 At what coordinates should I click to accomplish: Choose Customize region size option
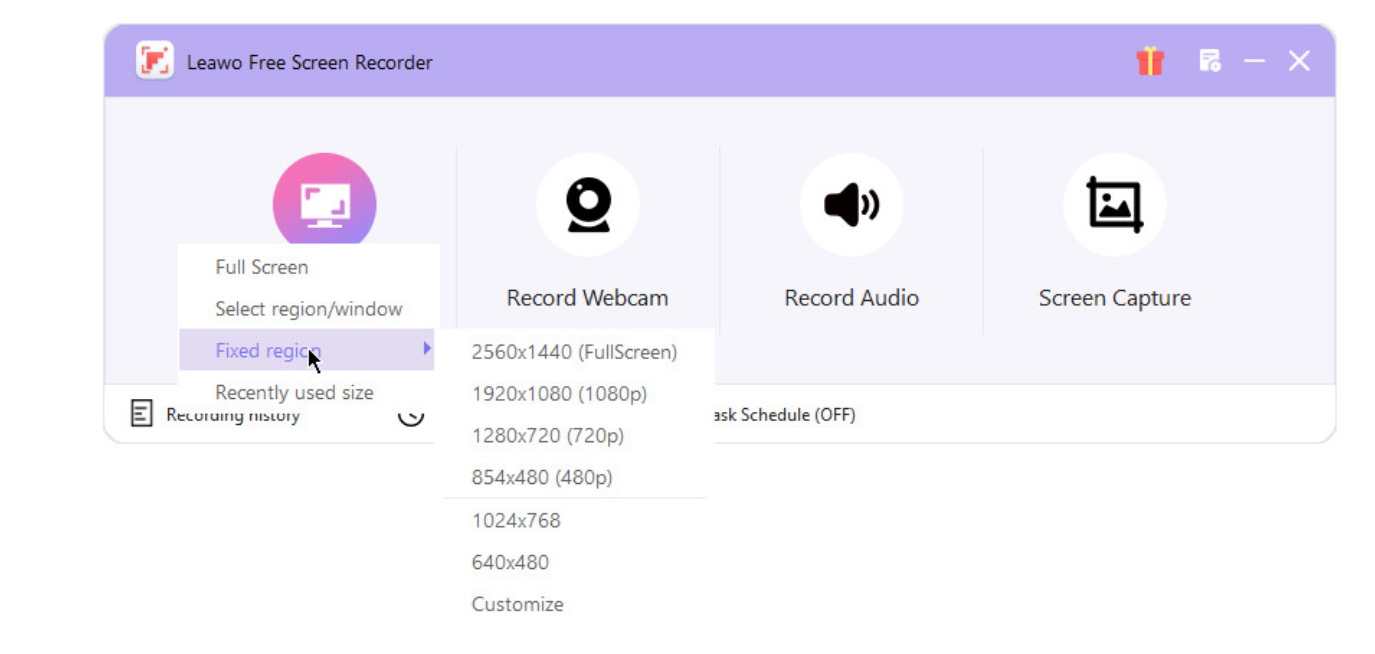(517, 605)
